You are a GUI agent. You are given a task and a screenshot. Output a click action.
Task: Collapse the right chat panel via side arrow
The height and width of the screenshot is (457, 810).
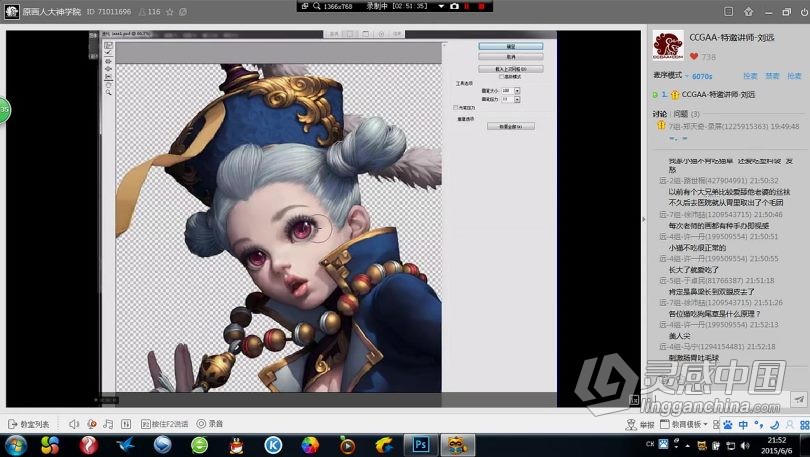(644, 219)
